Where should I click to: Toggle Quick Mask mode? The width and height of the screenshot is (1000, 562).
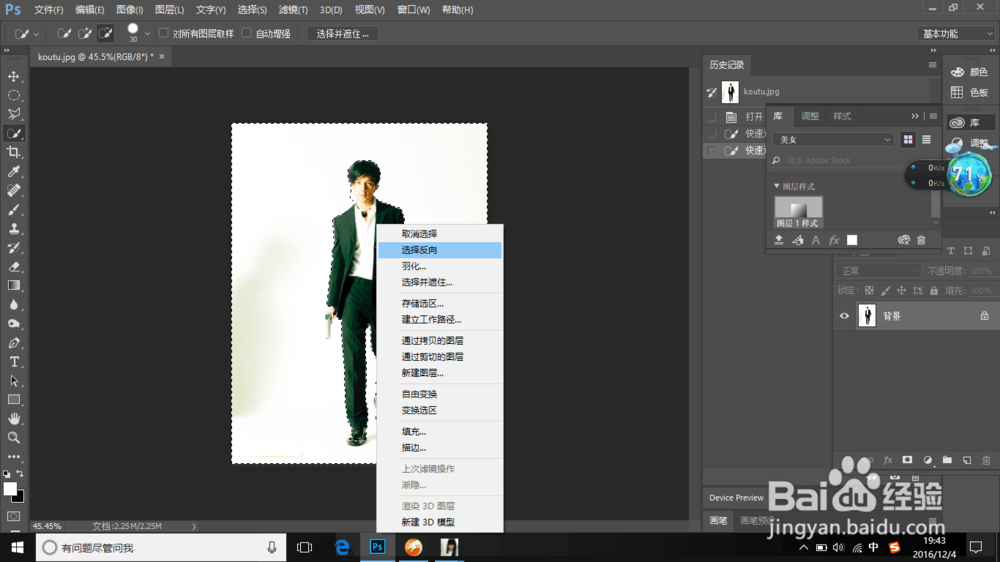(x=13, y=516)
